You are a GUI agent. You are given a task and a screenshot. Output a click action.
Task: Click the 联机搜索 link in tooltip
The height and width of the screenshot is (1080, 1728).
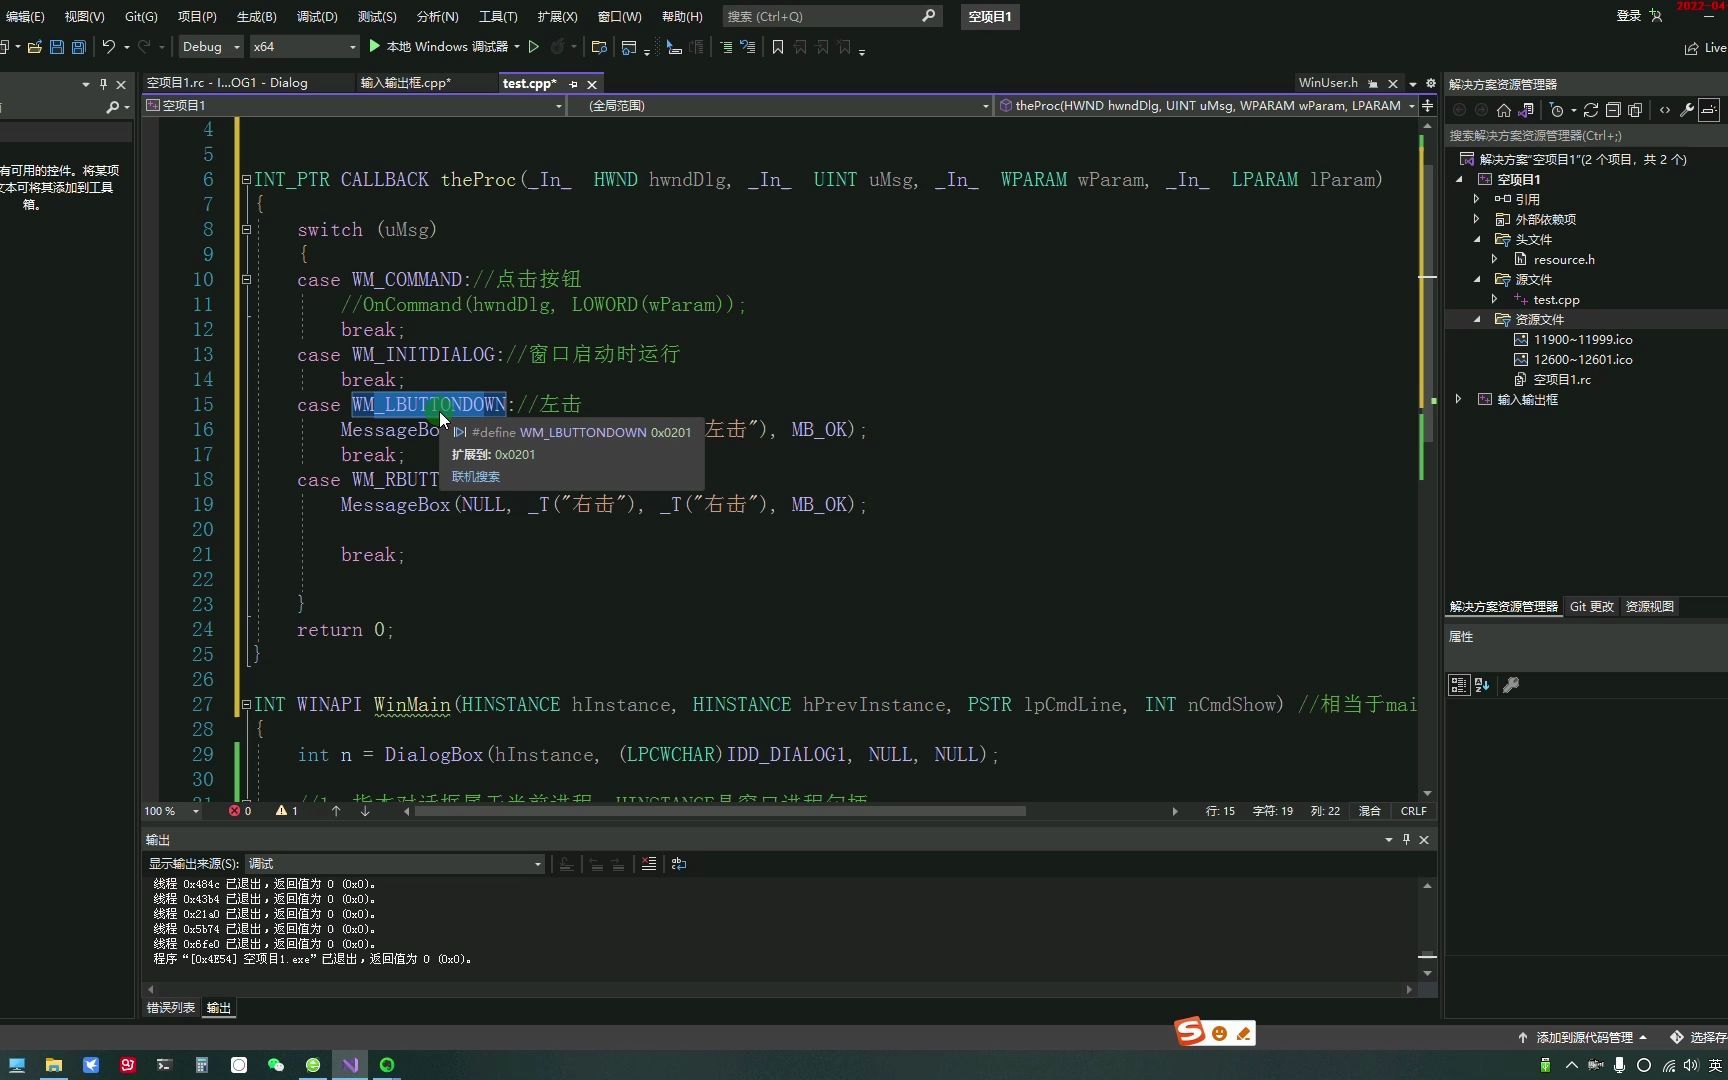click(x=475, y=477)
